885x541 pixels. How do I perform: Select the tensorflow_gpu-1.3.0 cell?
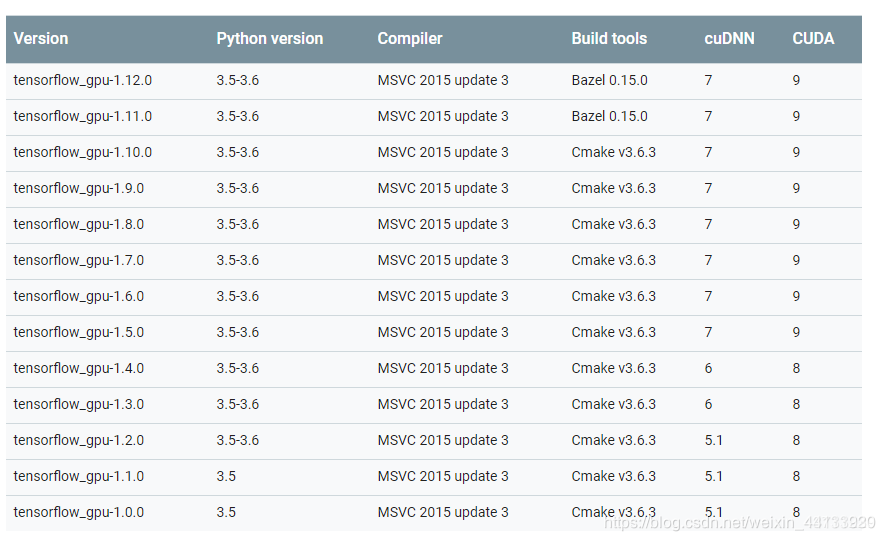(78, 404)
